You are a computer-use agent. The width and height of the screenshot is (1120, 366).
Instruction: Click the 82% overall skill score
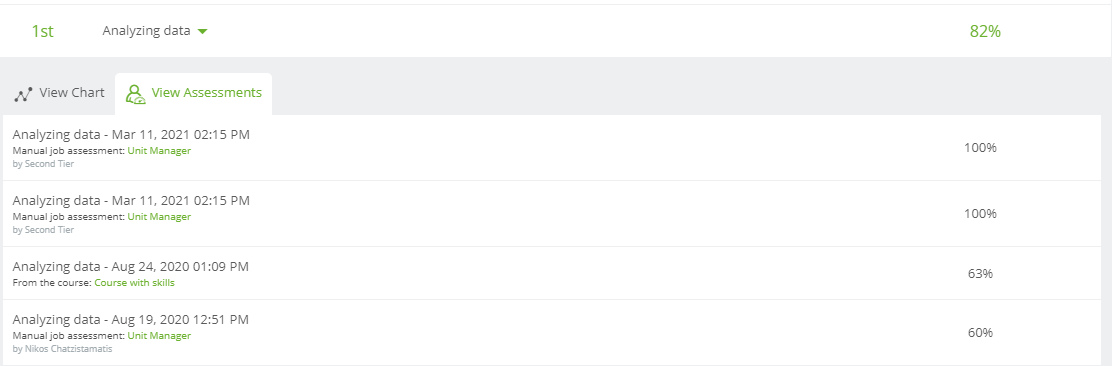click(985, 31)
